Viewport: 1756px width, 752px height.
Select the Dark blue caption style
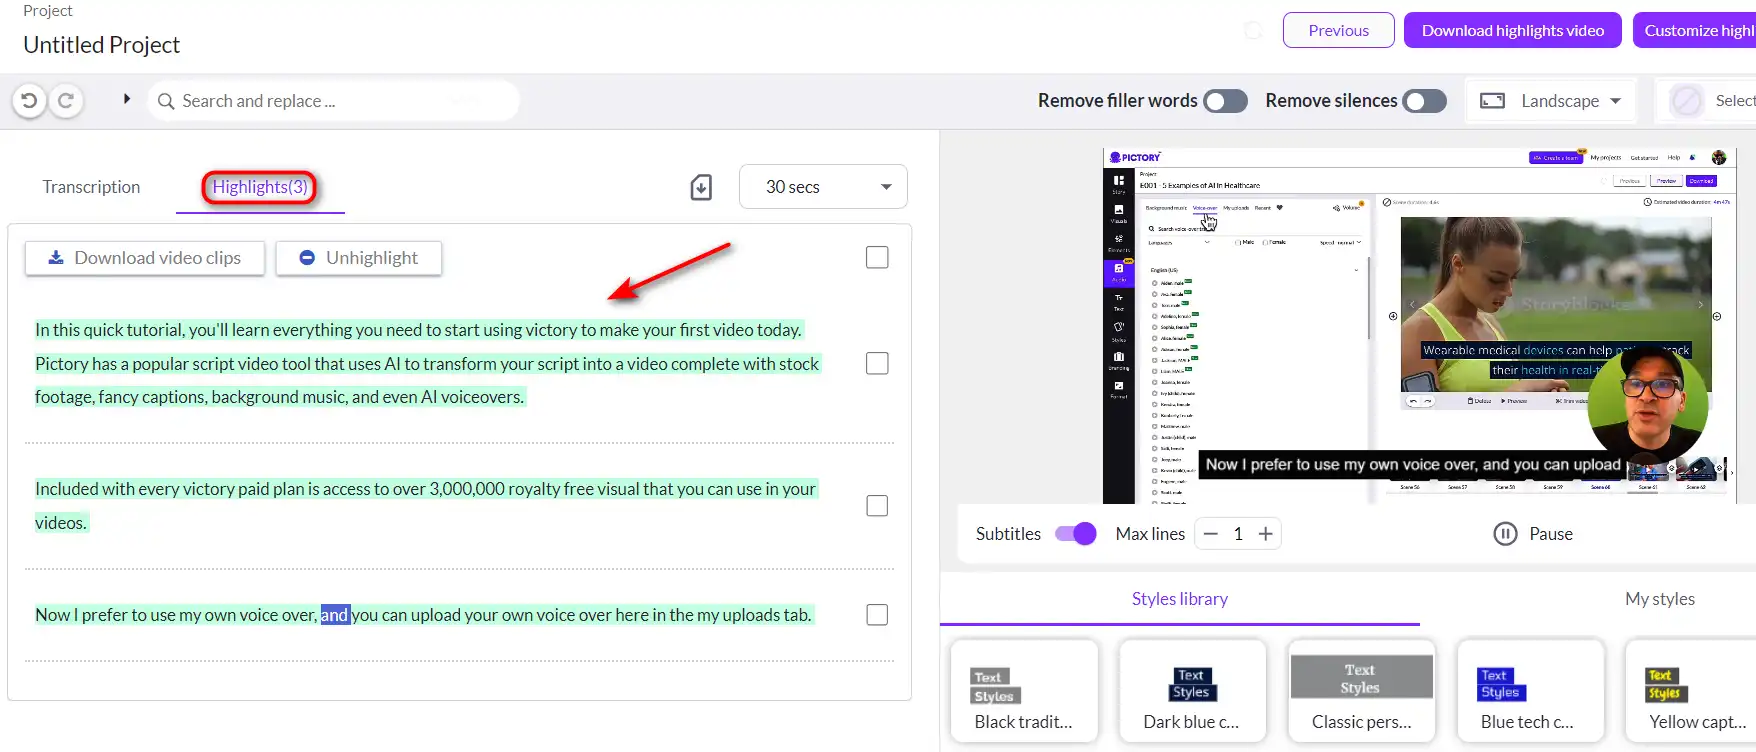(1192, 691)
